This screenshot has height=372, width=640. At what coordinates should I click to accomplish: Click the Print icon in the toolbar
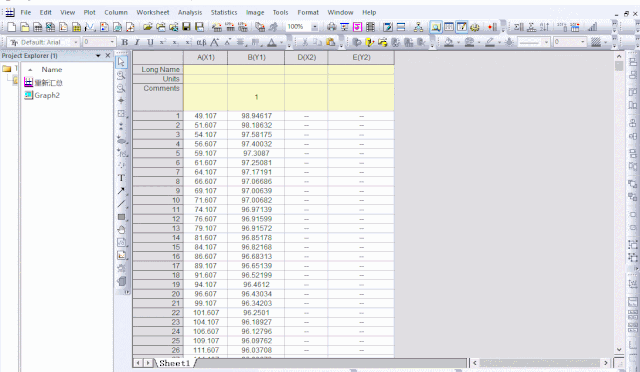331,27
